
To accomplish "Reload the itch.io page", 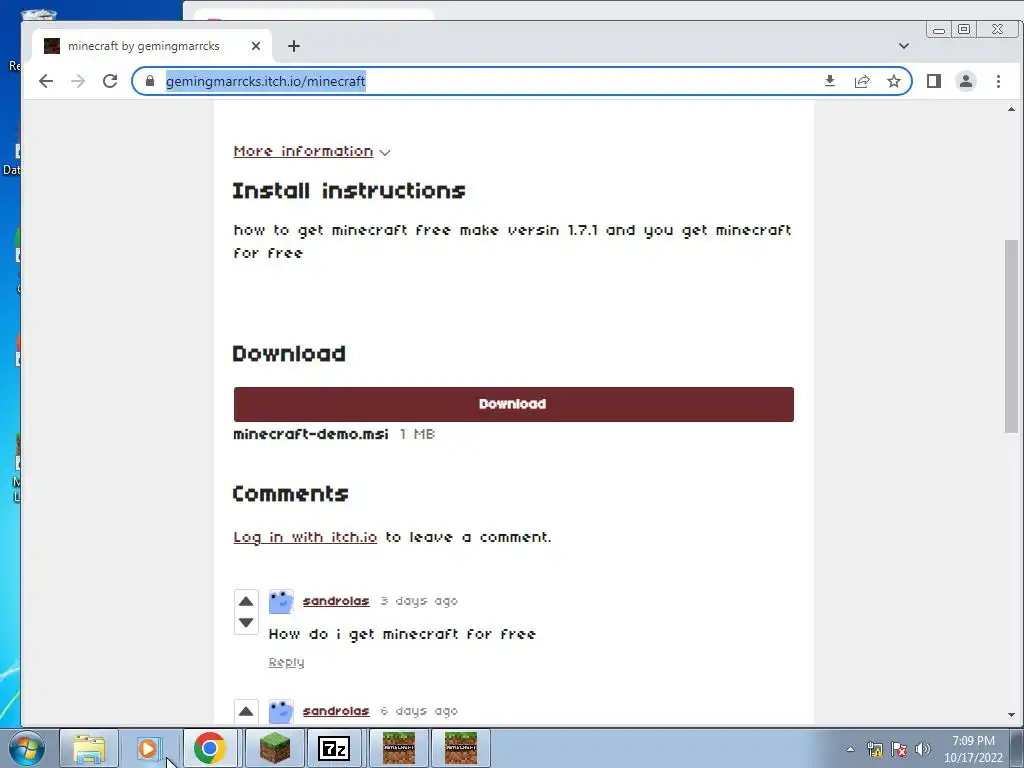I will click(110, 81).
